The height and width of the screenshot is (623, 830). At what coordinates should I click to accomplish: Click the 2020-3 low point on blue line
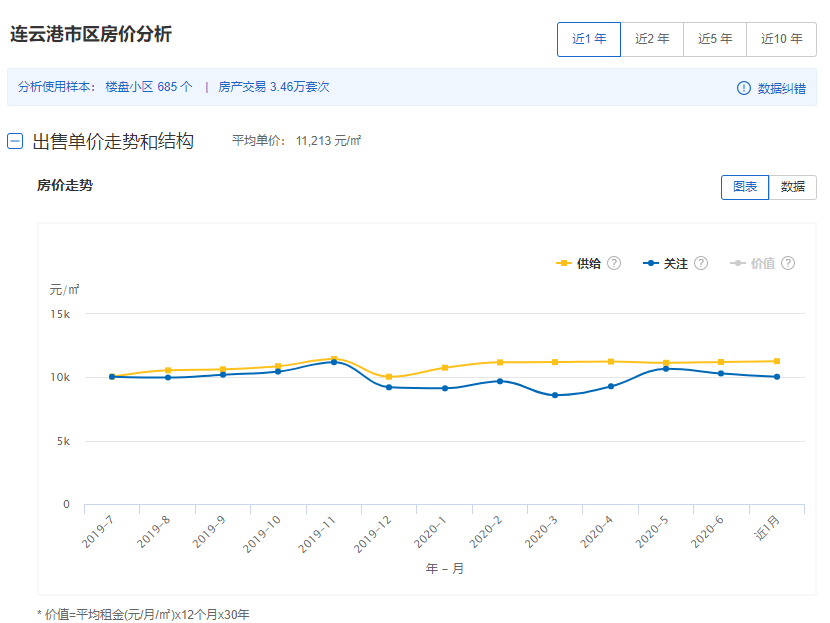tap(555, 395)
